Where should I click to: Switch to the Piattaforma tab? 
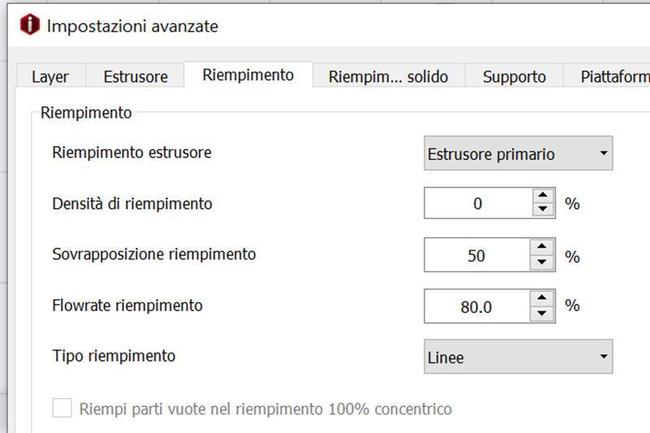612,77
